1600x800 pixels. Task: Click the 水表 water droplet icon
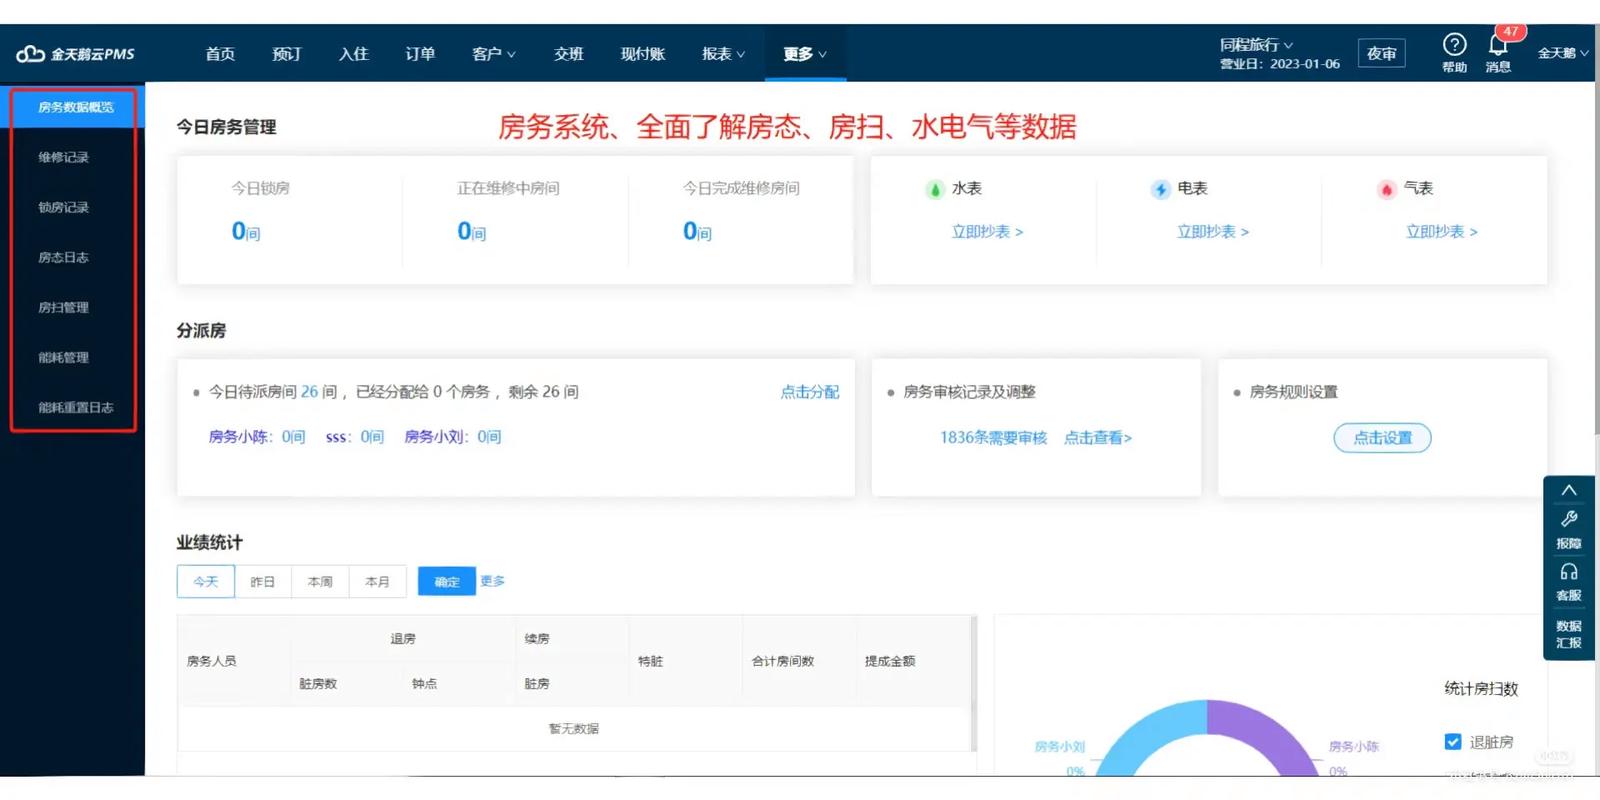934,189
